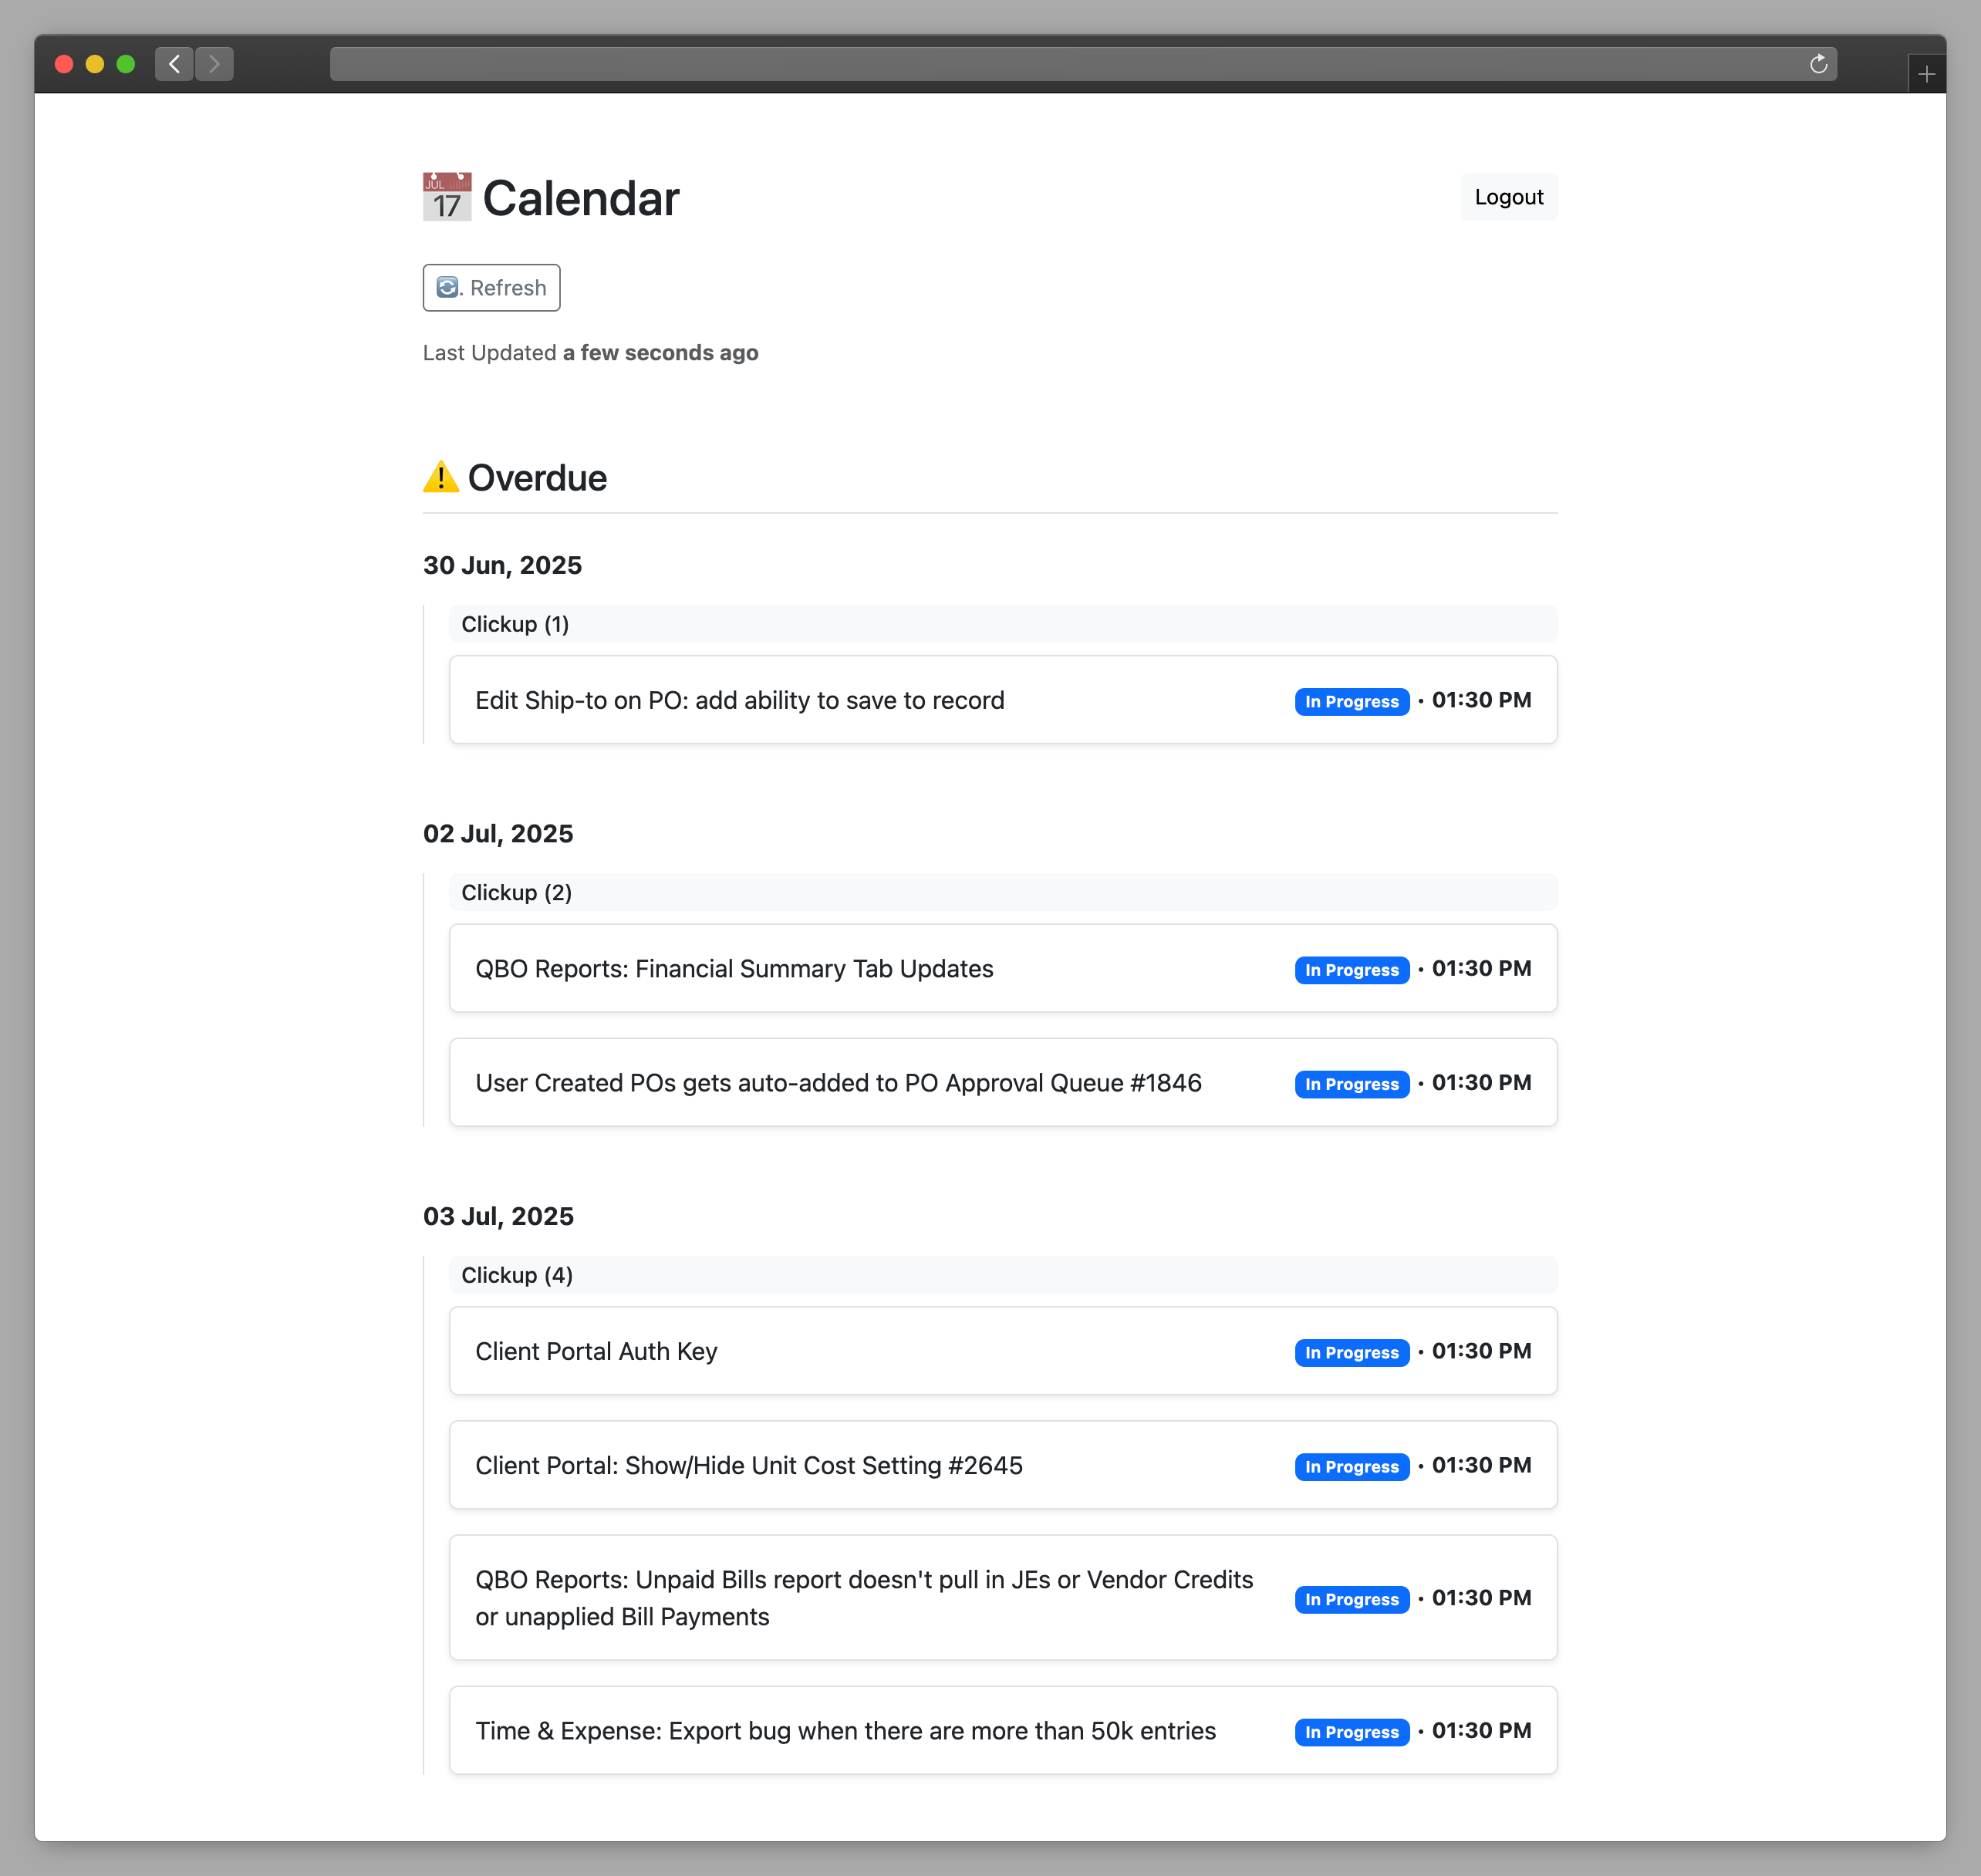Click 01:30 PM time on Client Portal Auth Key

[1481, 1351]
